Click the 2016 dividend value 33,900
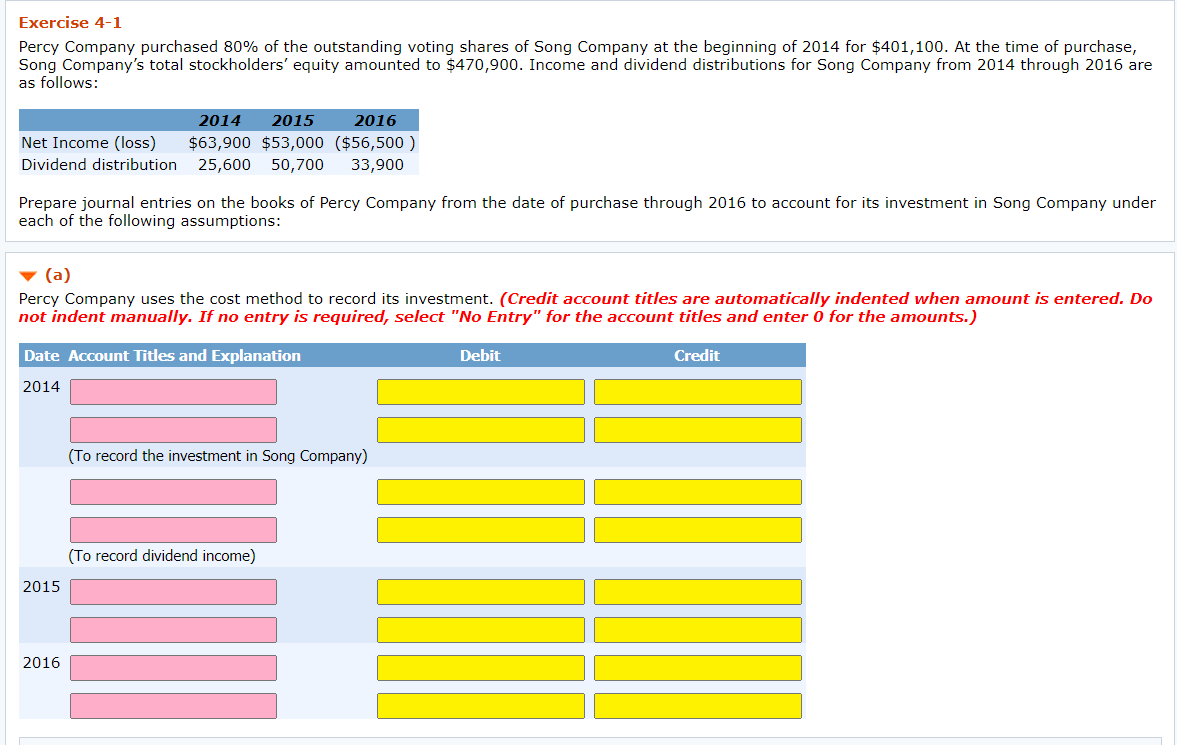Viewport: 1177px width, 745px height. click(377, 164)
